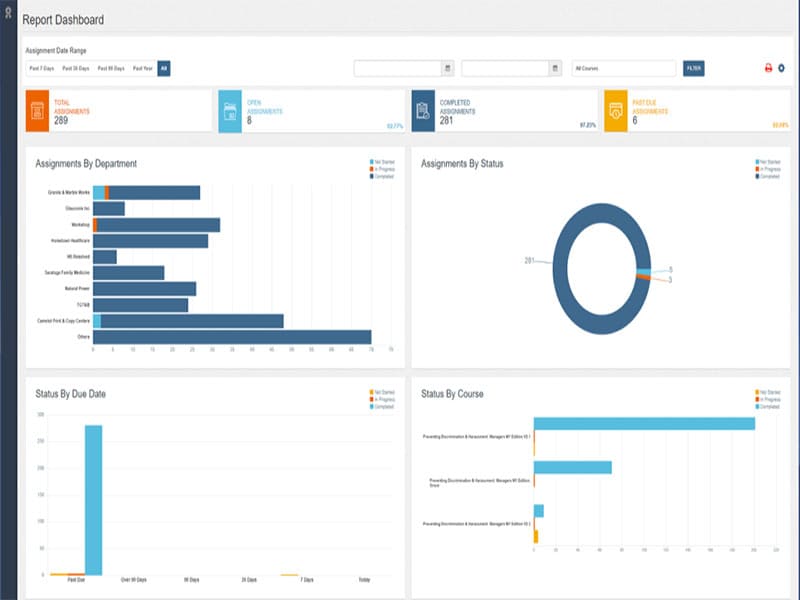800x600 pixels.
Task: Select the Past Year range tab
Action: coord(143,68)
